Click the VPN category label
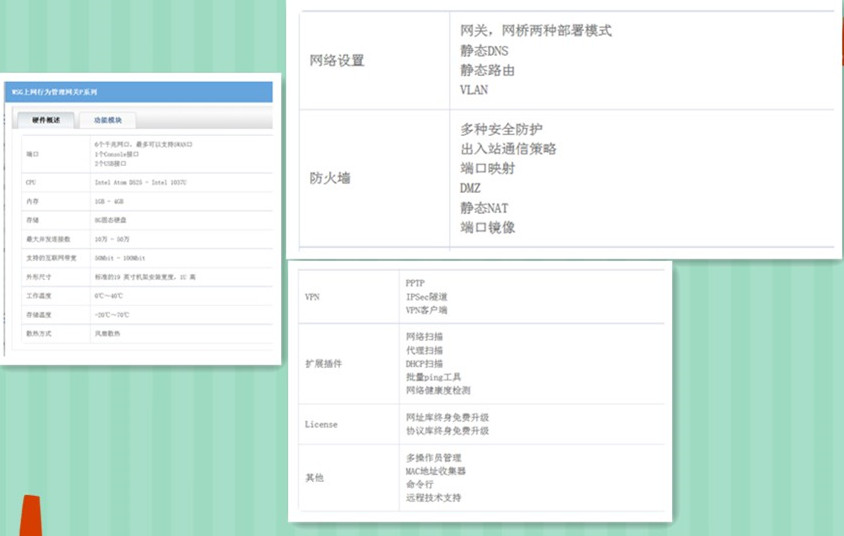844x536 pixels. pyautogui.click(x=312, y=297)
